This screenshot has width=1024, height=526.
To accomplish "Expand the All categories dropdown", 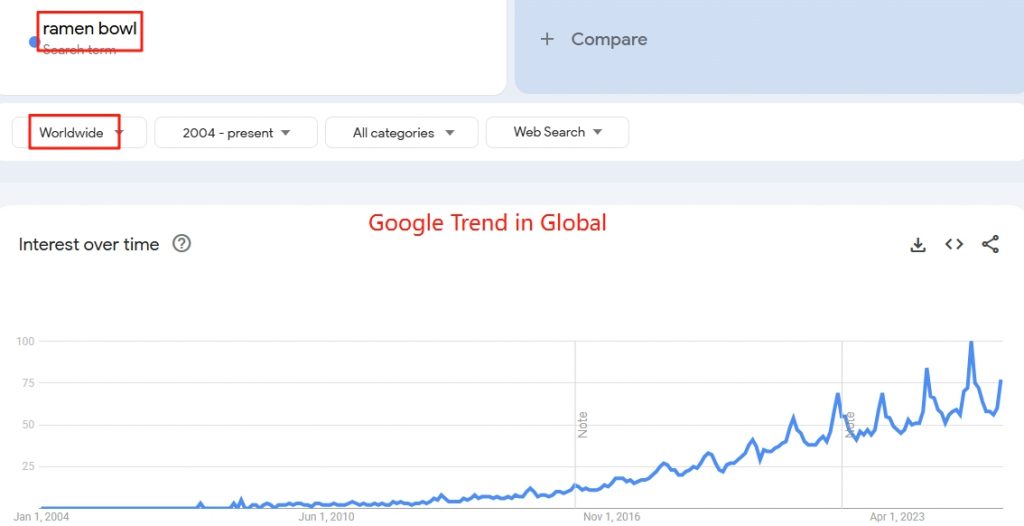I will 402,133.
